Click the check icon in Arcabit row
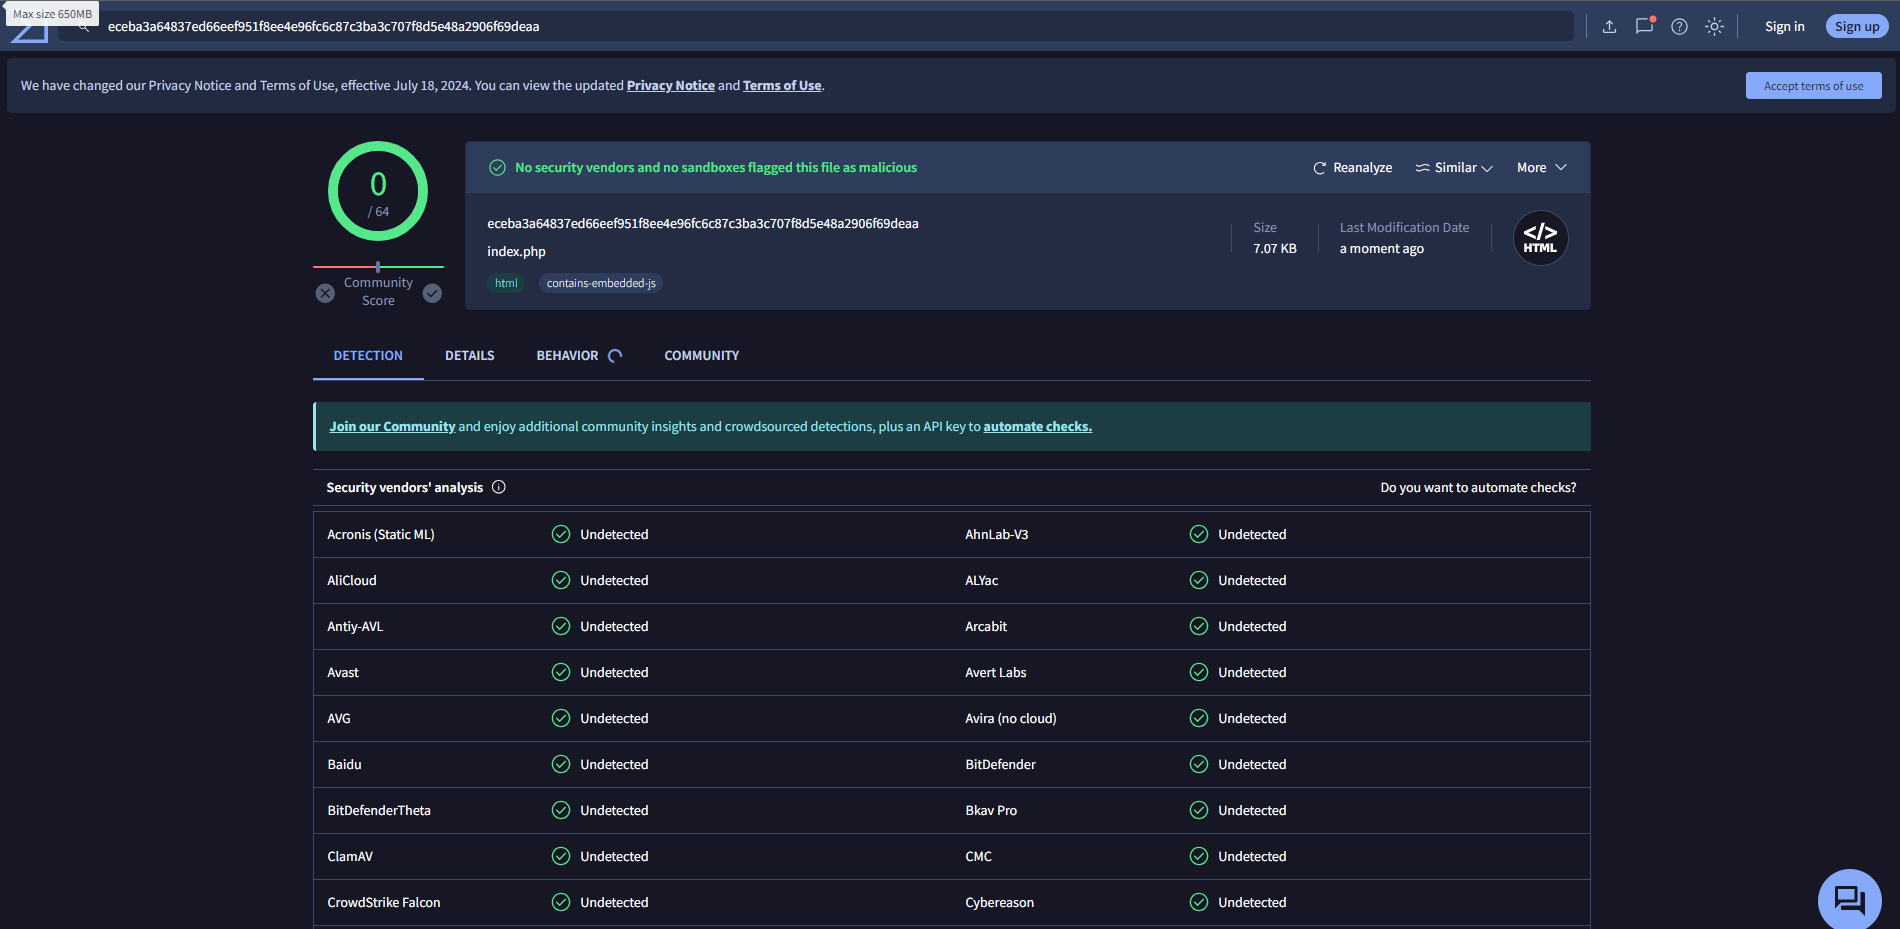Viewport: 1900px width, 929px height. (1199, 626)
